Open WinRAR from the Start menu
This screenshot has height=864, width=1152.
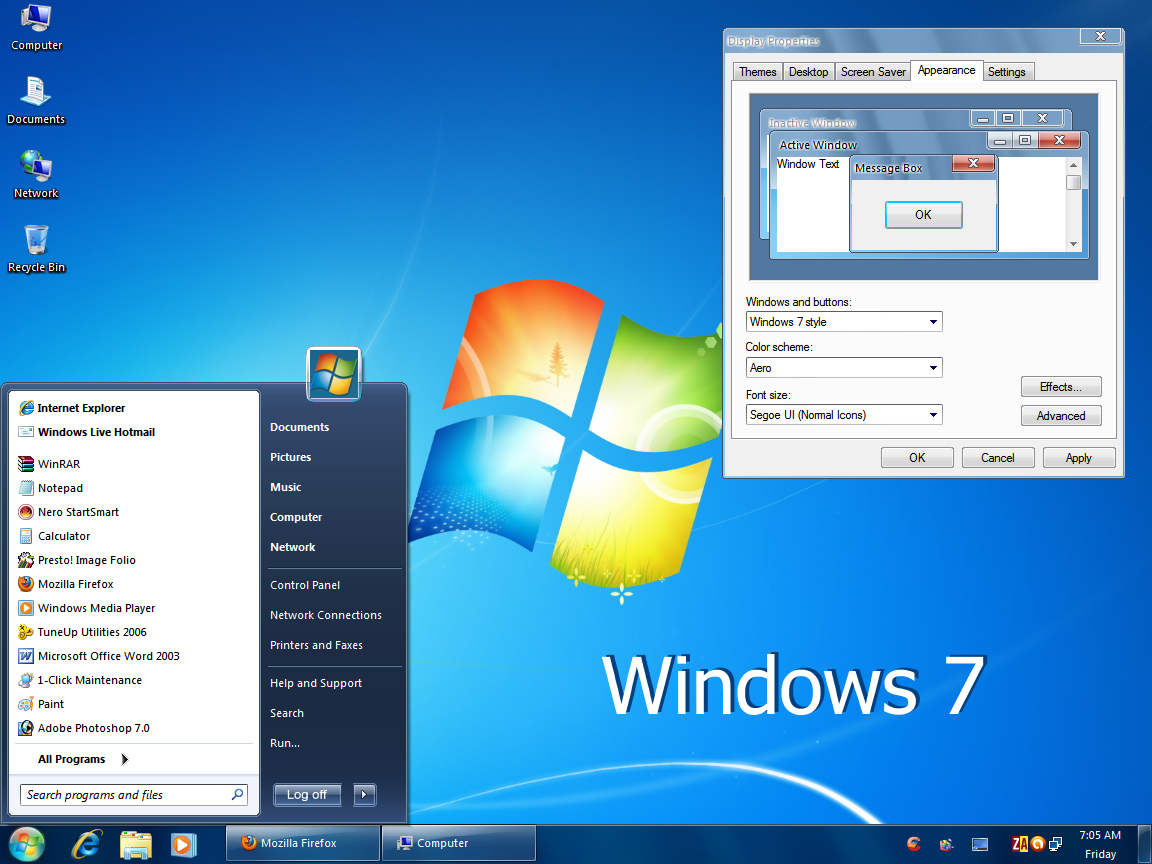tap(58, 464)
